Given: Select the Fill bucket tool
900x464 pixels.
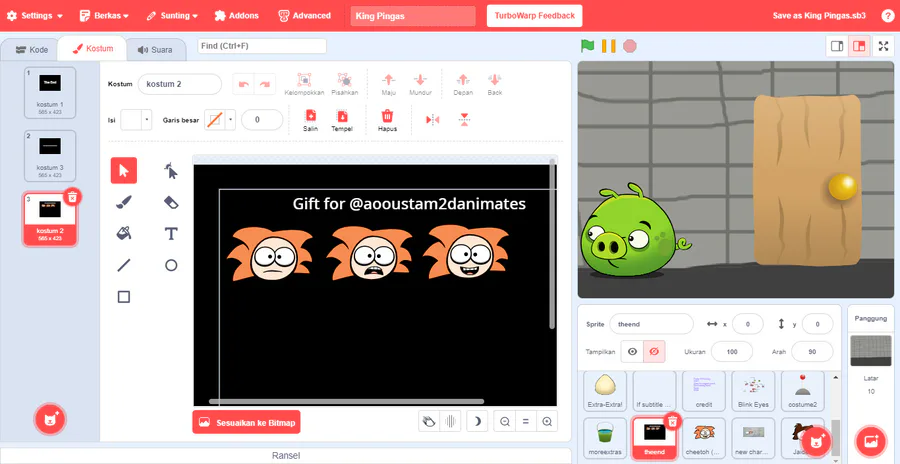Looking at the screenshot, I should (123, 234).
